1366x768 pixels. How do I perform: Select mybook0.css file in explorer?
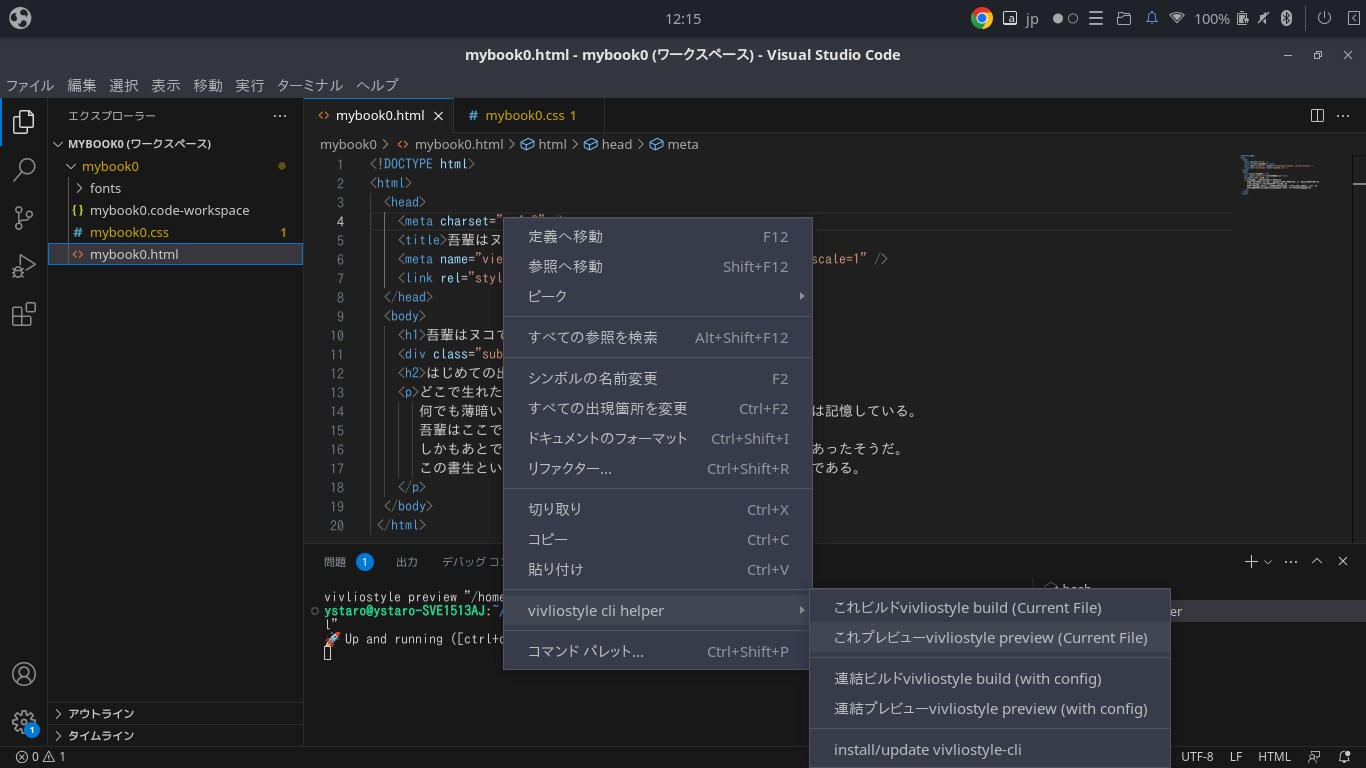176,232
